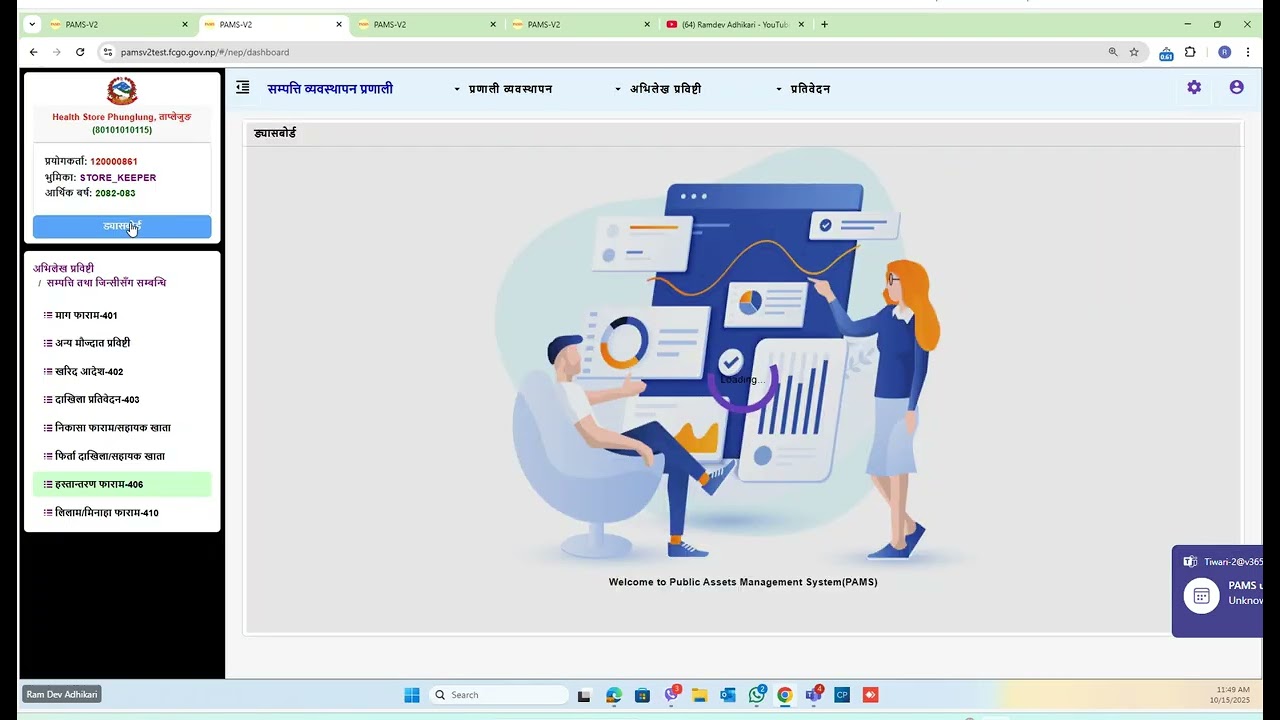Expand the प्रणाली व्यवस्थापन dropdown menu
Viewport: 1280px width, 720px height.
(503, 89)
